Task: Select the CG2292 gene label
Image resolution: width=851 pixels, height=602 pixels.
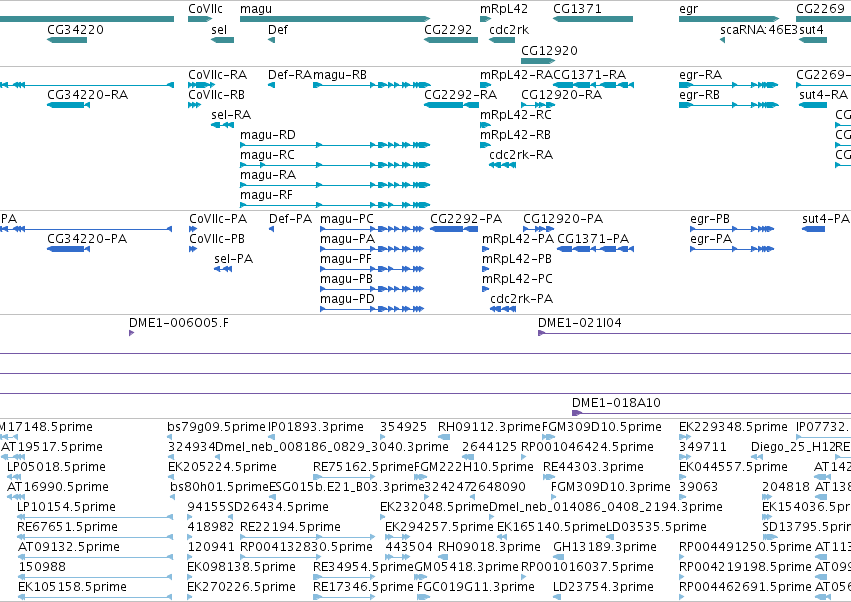Action: (448, 29)
